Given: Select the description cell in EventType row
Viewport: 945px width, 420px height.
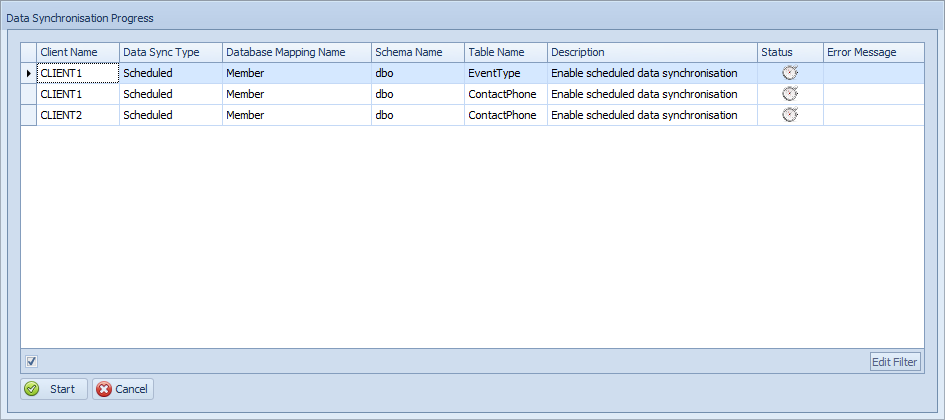Looking at the screenshot, I should (x=652, y=74).
